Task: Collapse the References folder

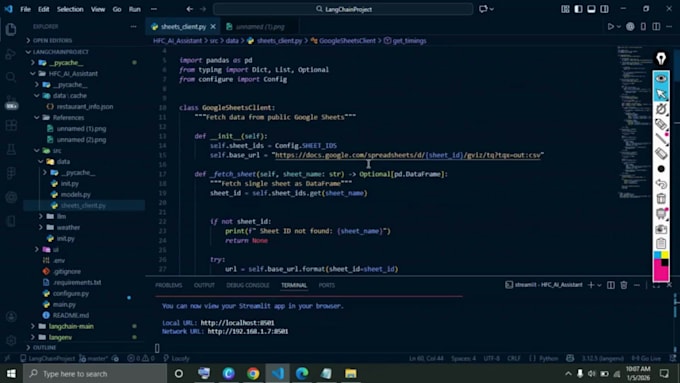Action: [x=85, y=118]
